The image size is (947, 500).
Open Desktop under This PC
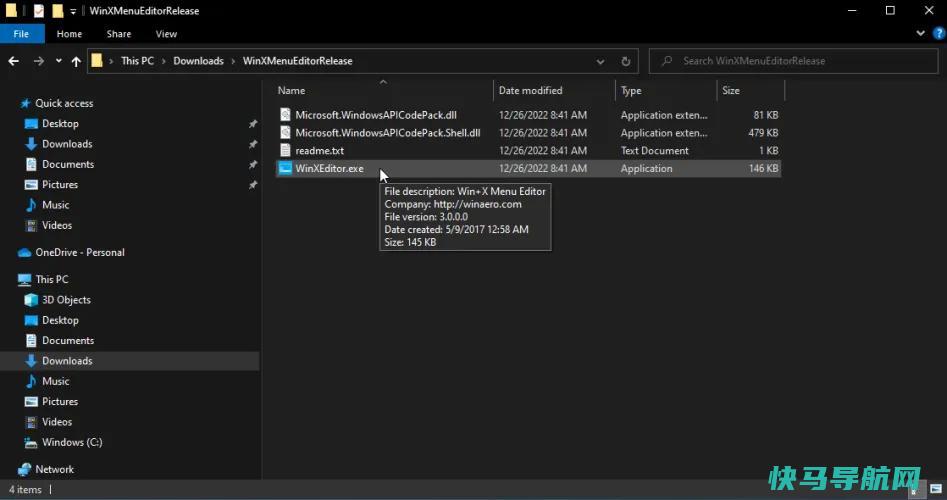tap(60, 321)
